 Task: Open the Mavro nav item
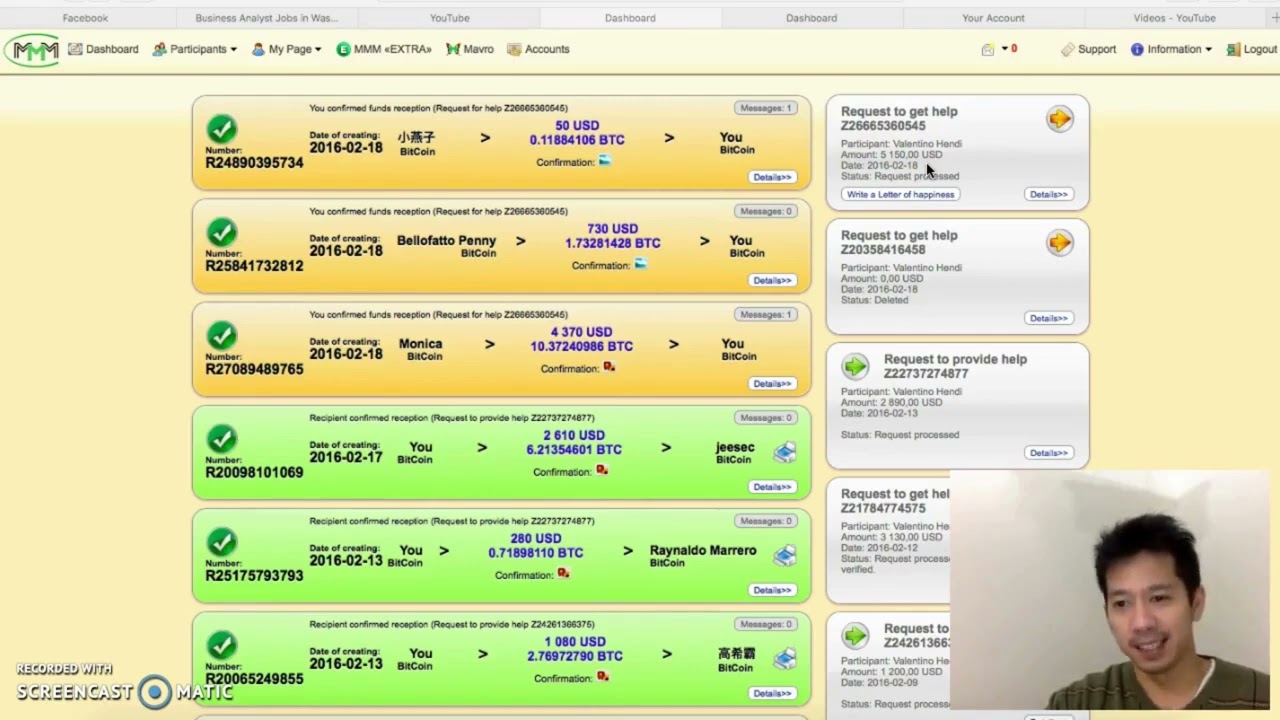click(470, 49)
